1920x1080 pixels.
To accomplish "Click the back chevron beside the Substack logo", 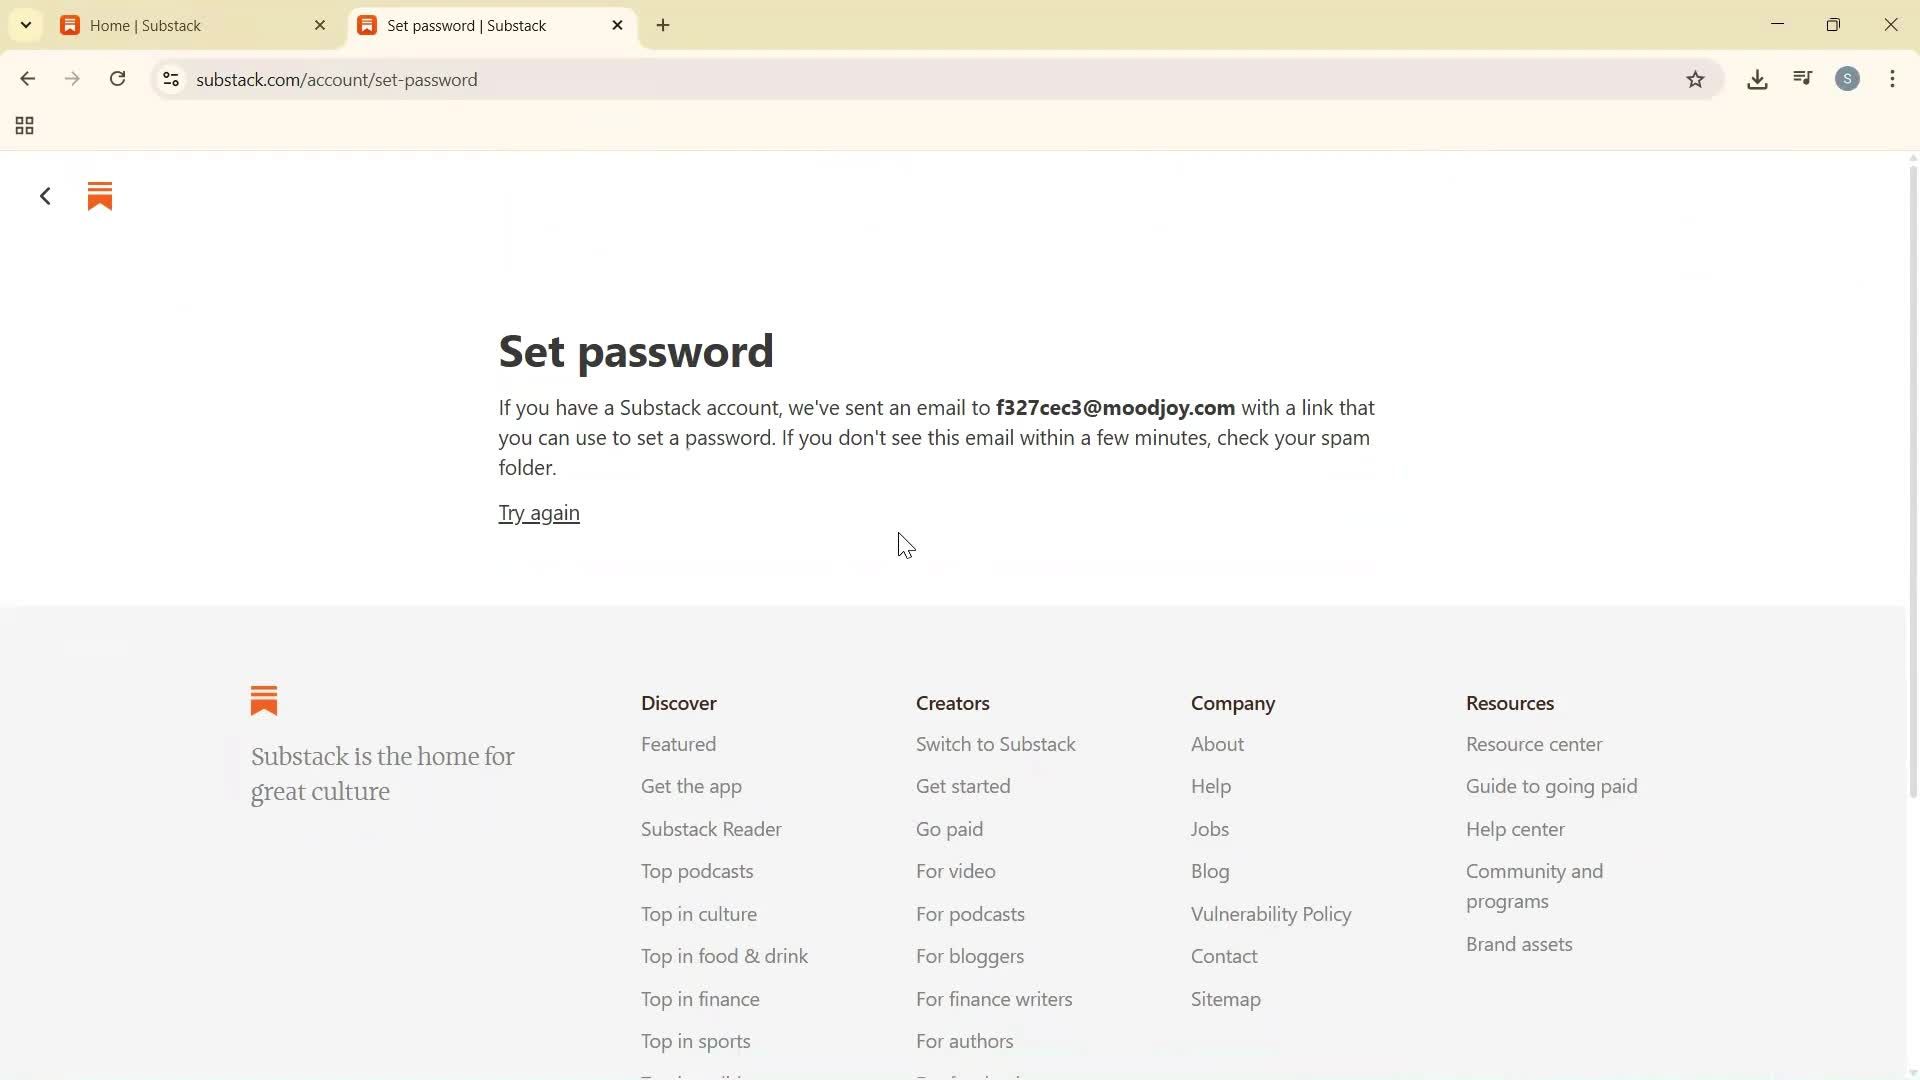I will coord(44,196).
